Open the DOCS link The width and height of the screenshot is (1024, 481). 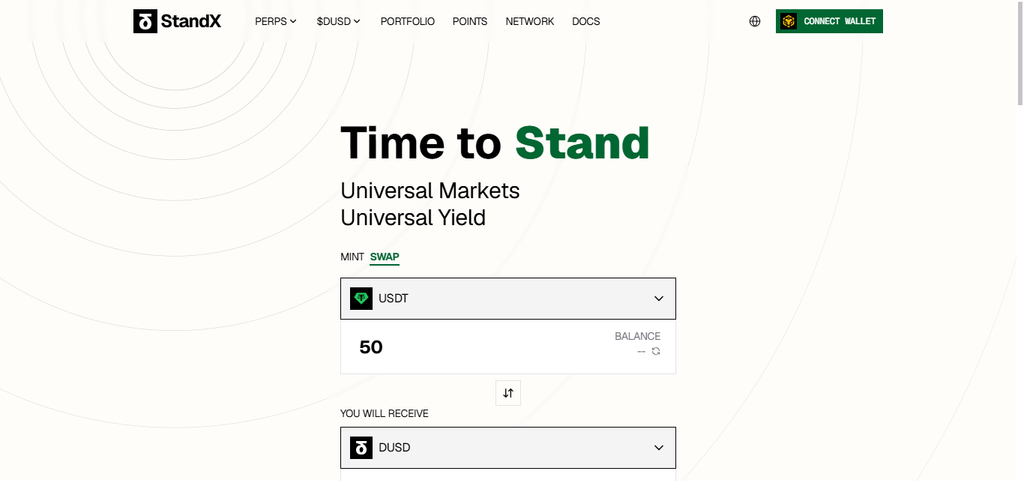(x=586, y=22)
